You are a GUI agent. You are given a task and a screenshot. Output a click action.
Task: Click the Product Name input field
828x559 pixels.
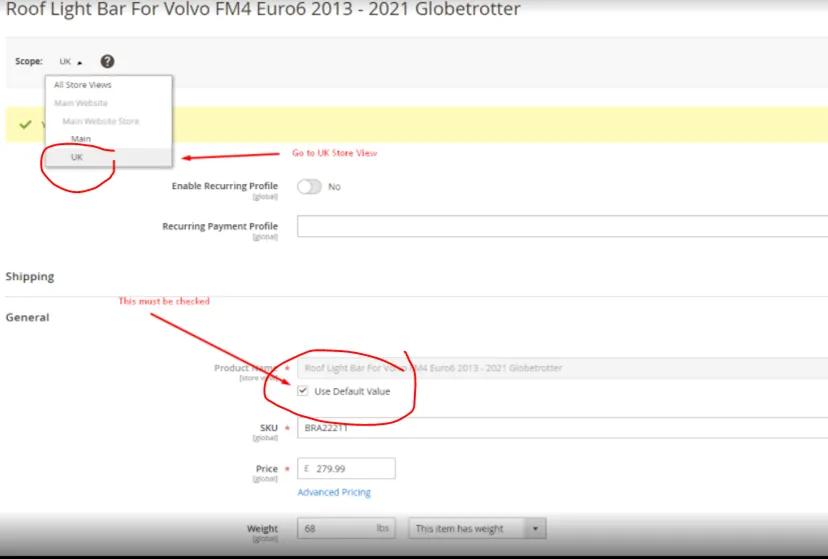(x=562, y=368)
